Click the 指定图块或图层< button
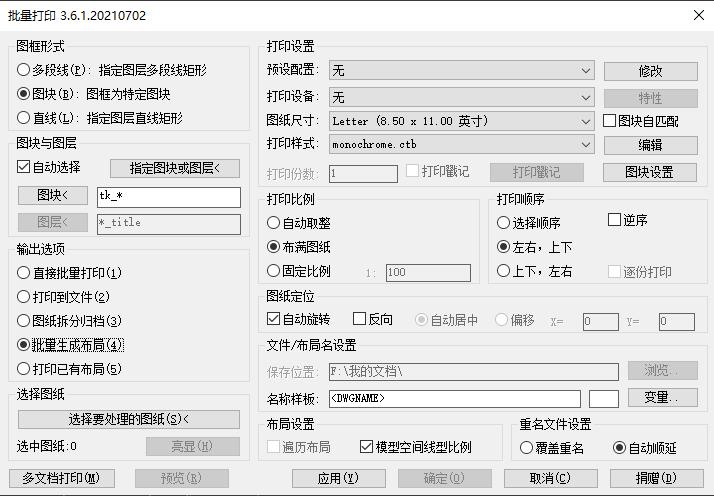 (175, 168)
